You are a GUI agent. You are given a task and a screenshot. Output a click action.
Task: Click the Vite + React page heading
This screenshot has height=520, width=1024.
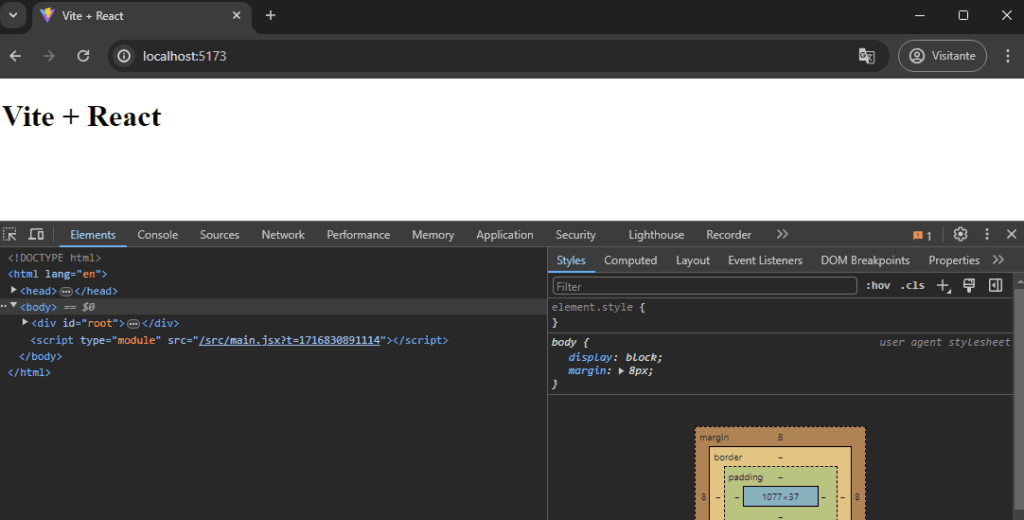(82, 116)
